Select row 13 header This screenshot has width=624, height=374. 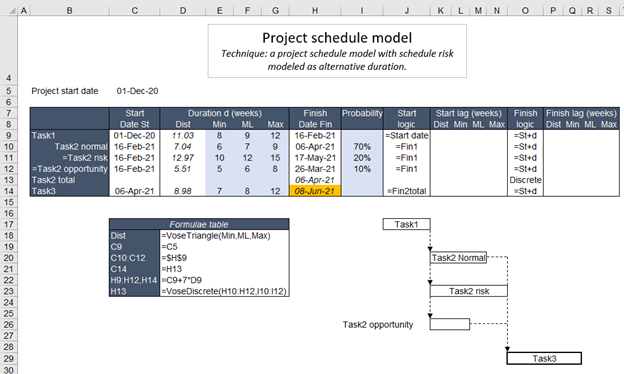[8, 180]
